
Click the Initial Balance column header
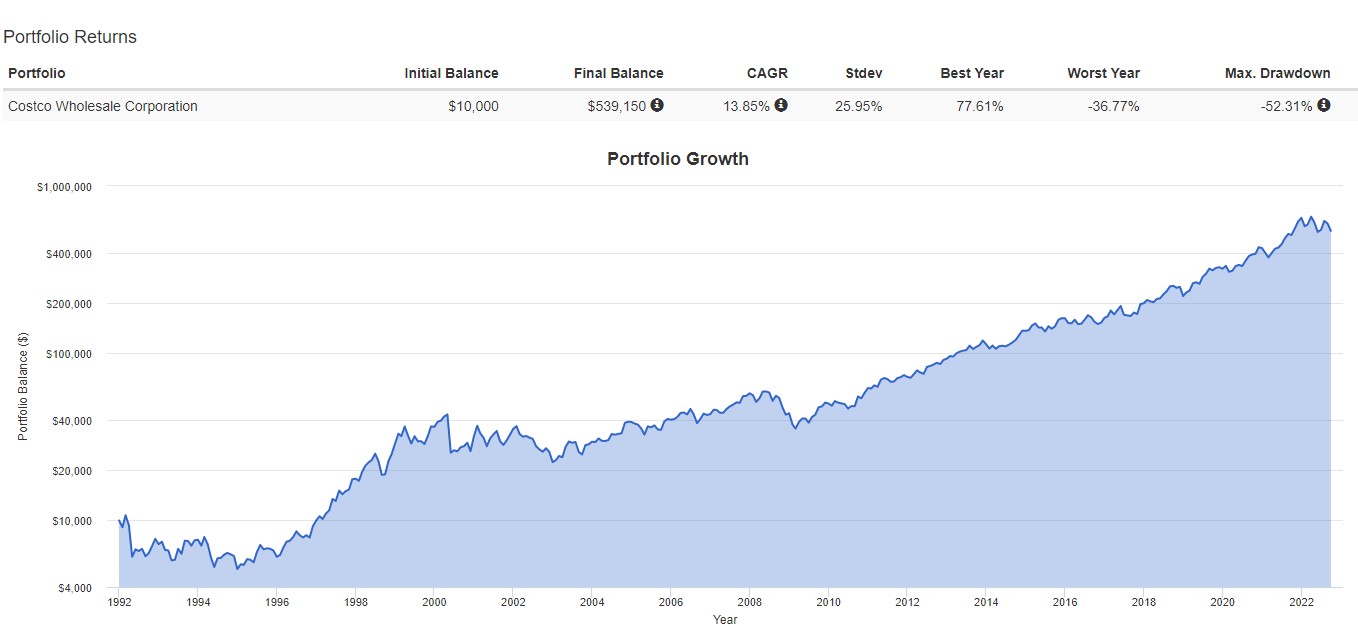[x=451, y=73]
